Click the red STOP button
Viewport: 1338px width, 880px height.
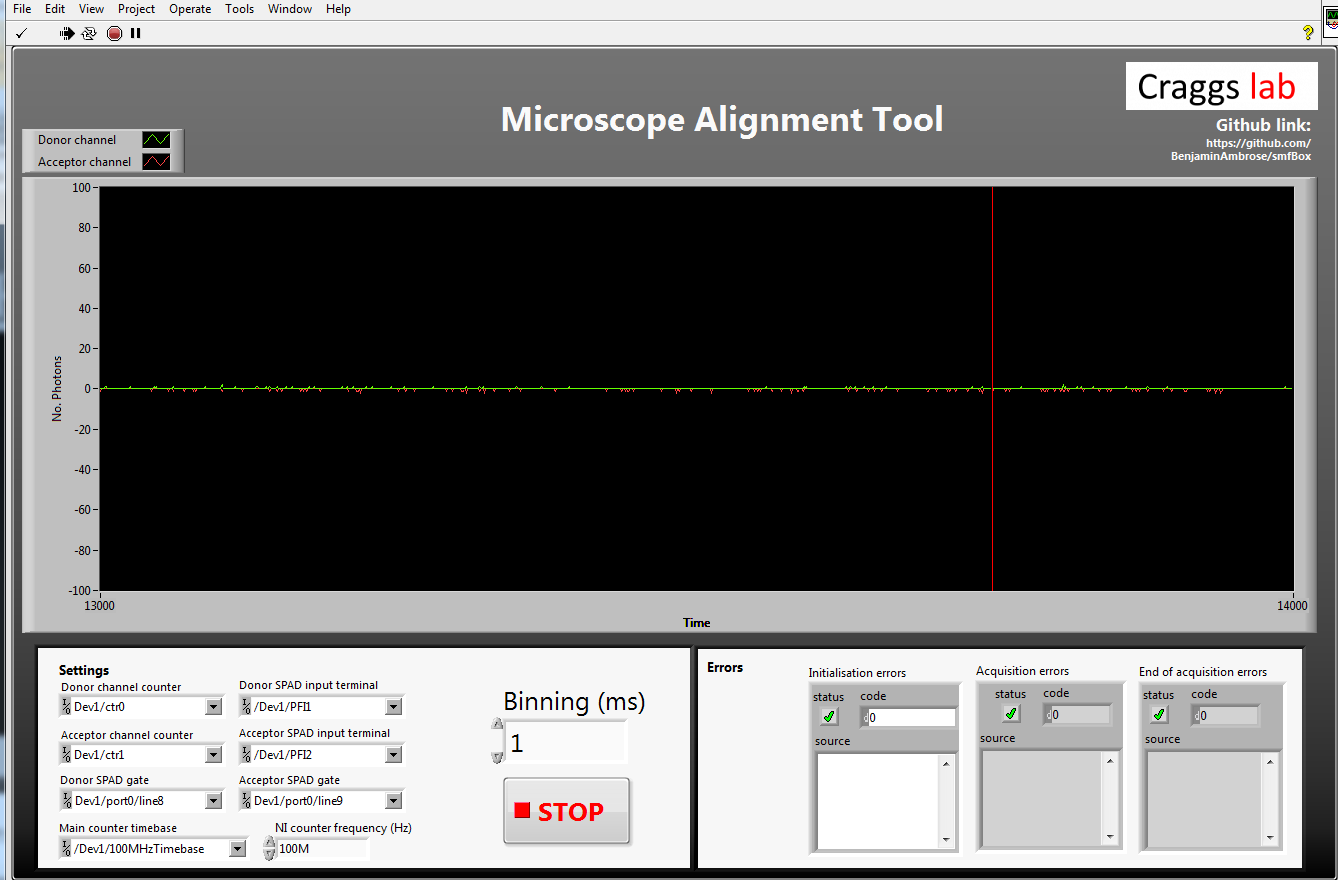click(567, 811)
